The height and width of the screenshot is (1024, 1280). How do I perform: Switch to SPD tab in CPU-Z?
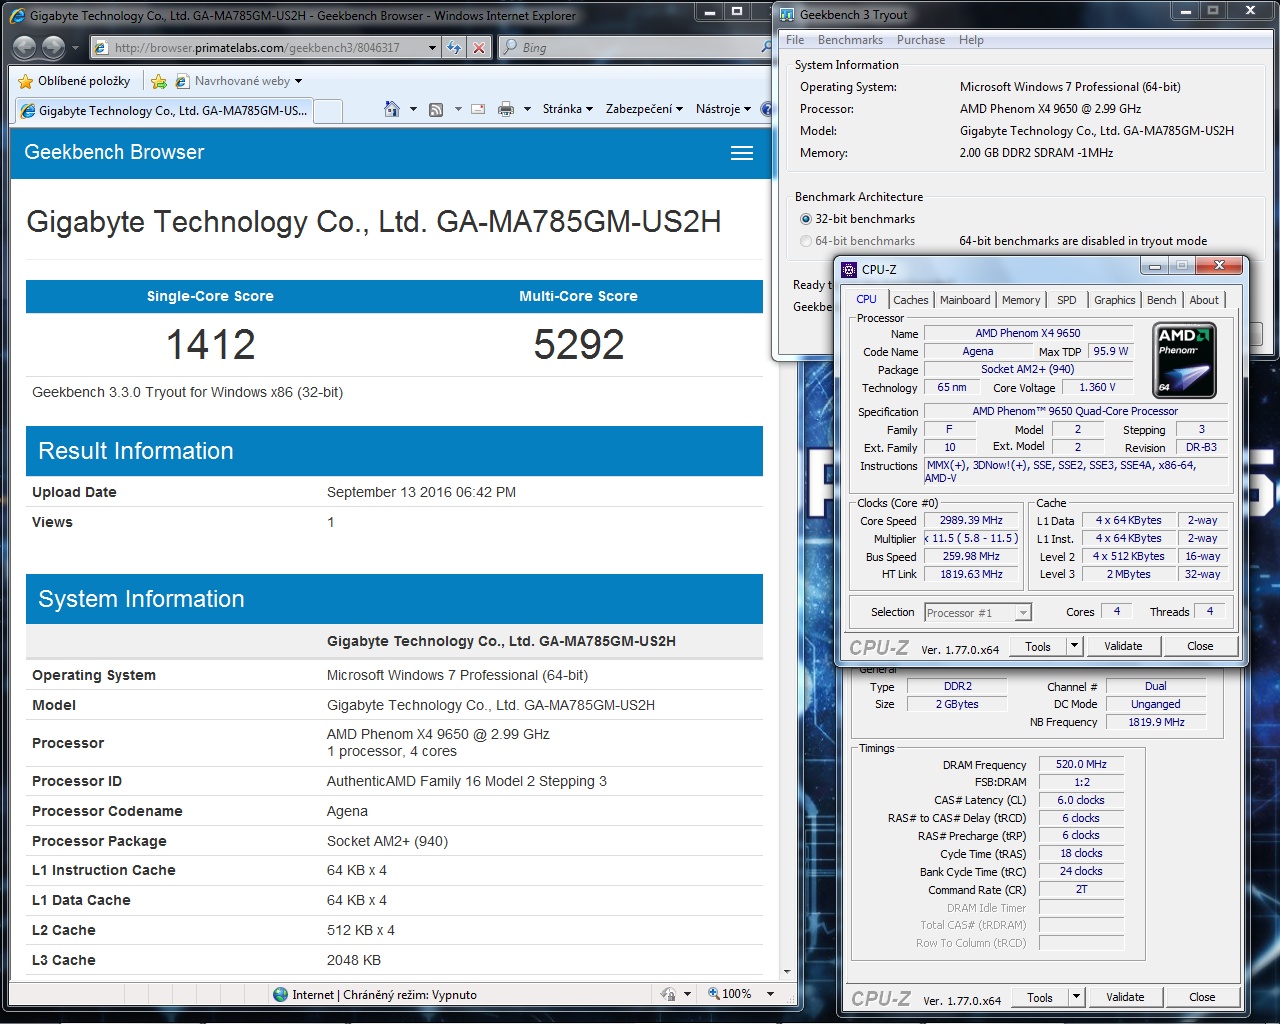click(x=1067, y=300)
